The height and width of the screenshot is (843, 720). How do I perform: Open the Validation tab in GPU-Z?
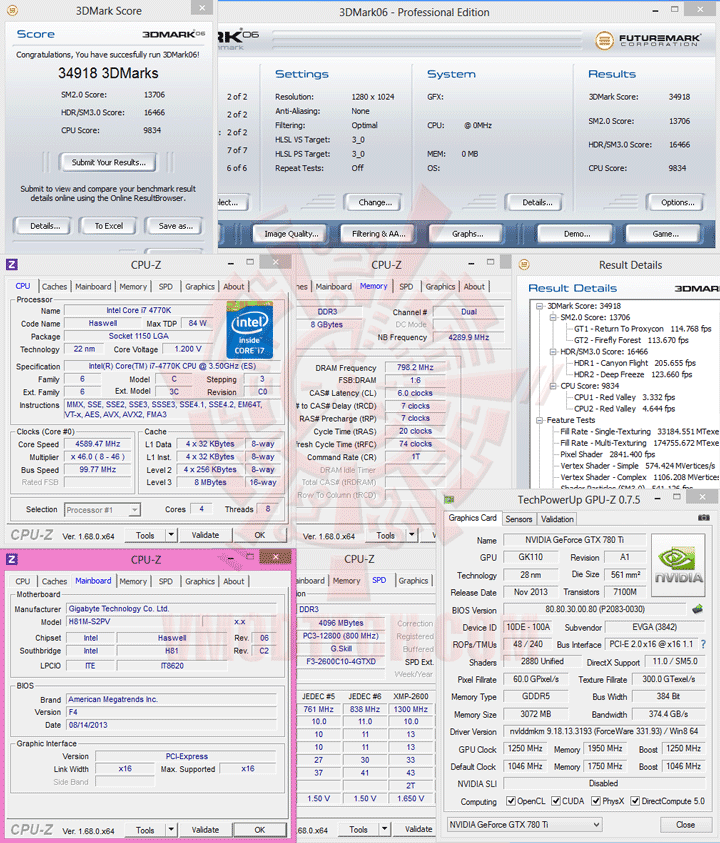557,519
